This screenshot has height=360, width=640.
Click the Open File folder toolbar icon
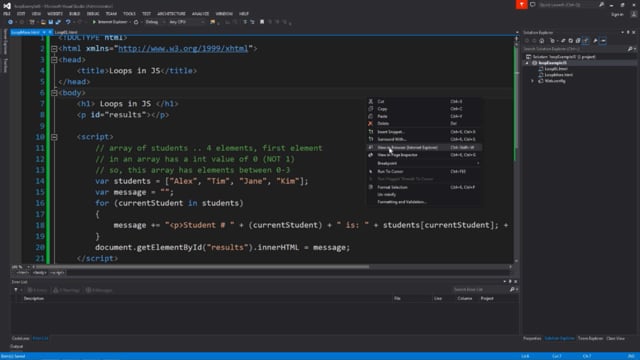(43, 22)
